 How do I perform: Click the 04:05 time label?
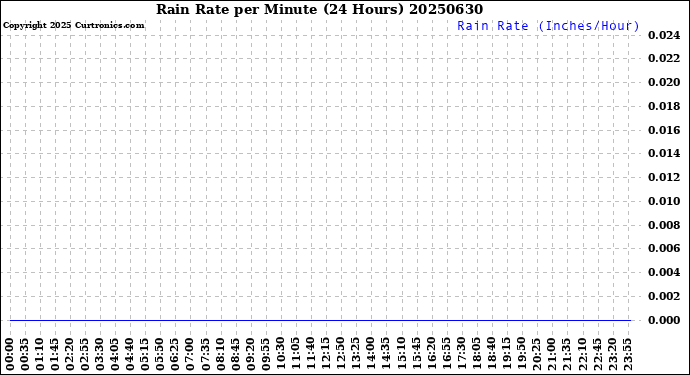point(115,355)
